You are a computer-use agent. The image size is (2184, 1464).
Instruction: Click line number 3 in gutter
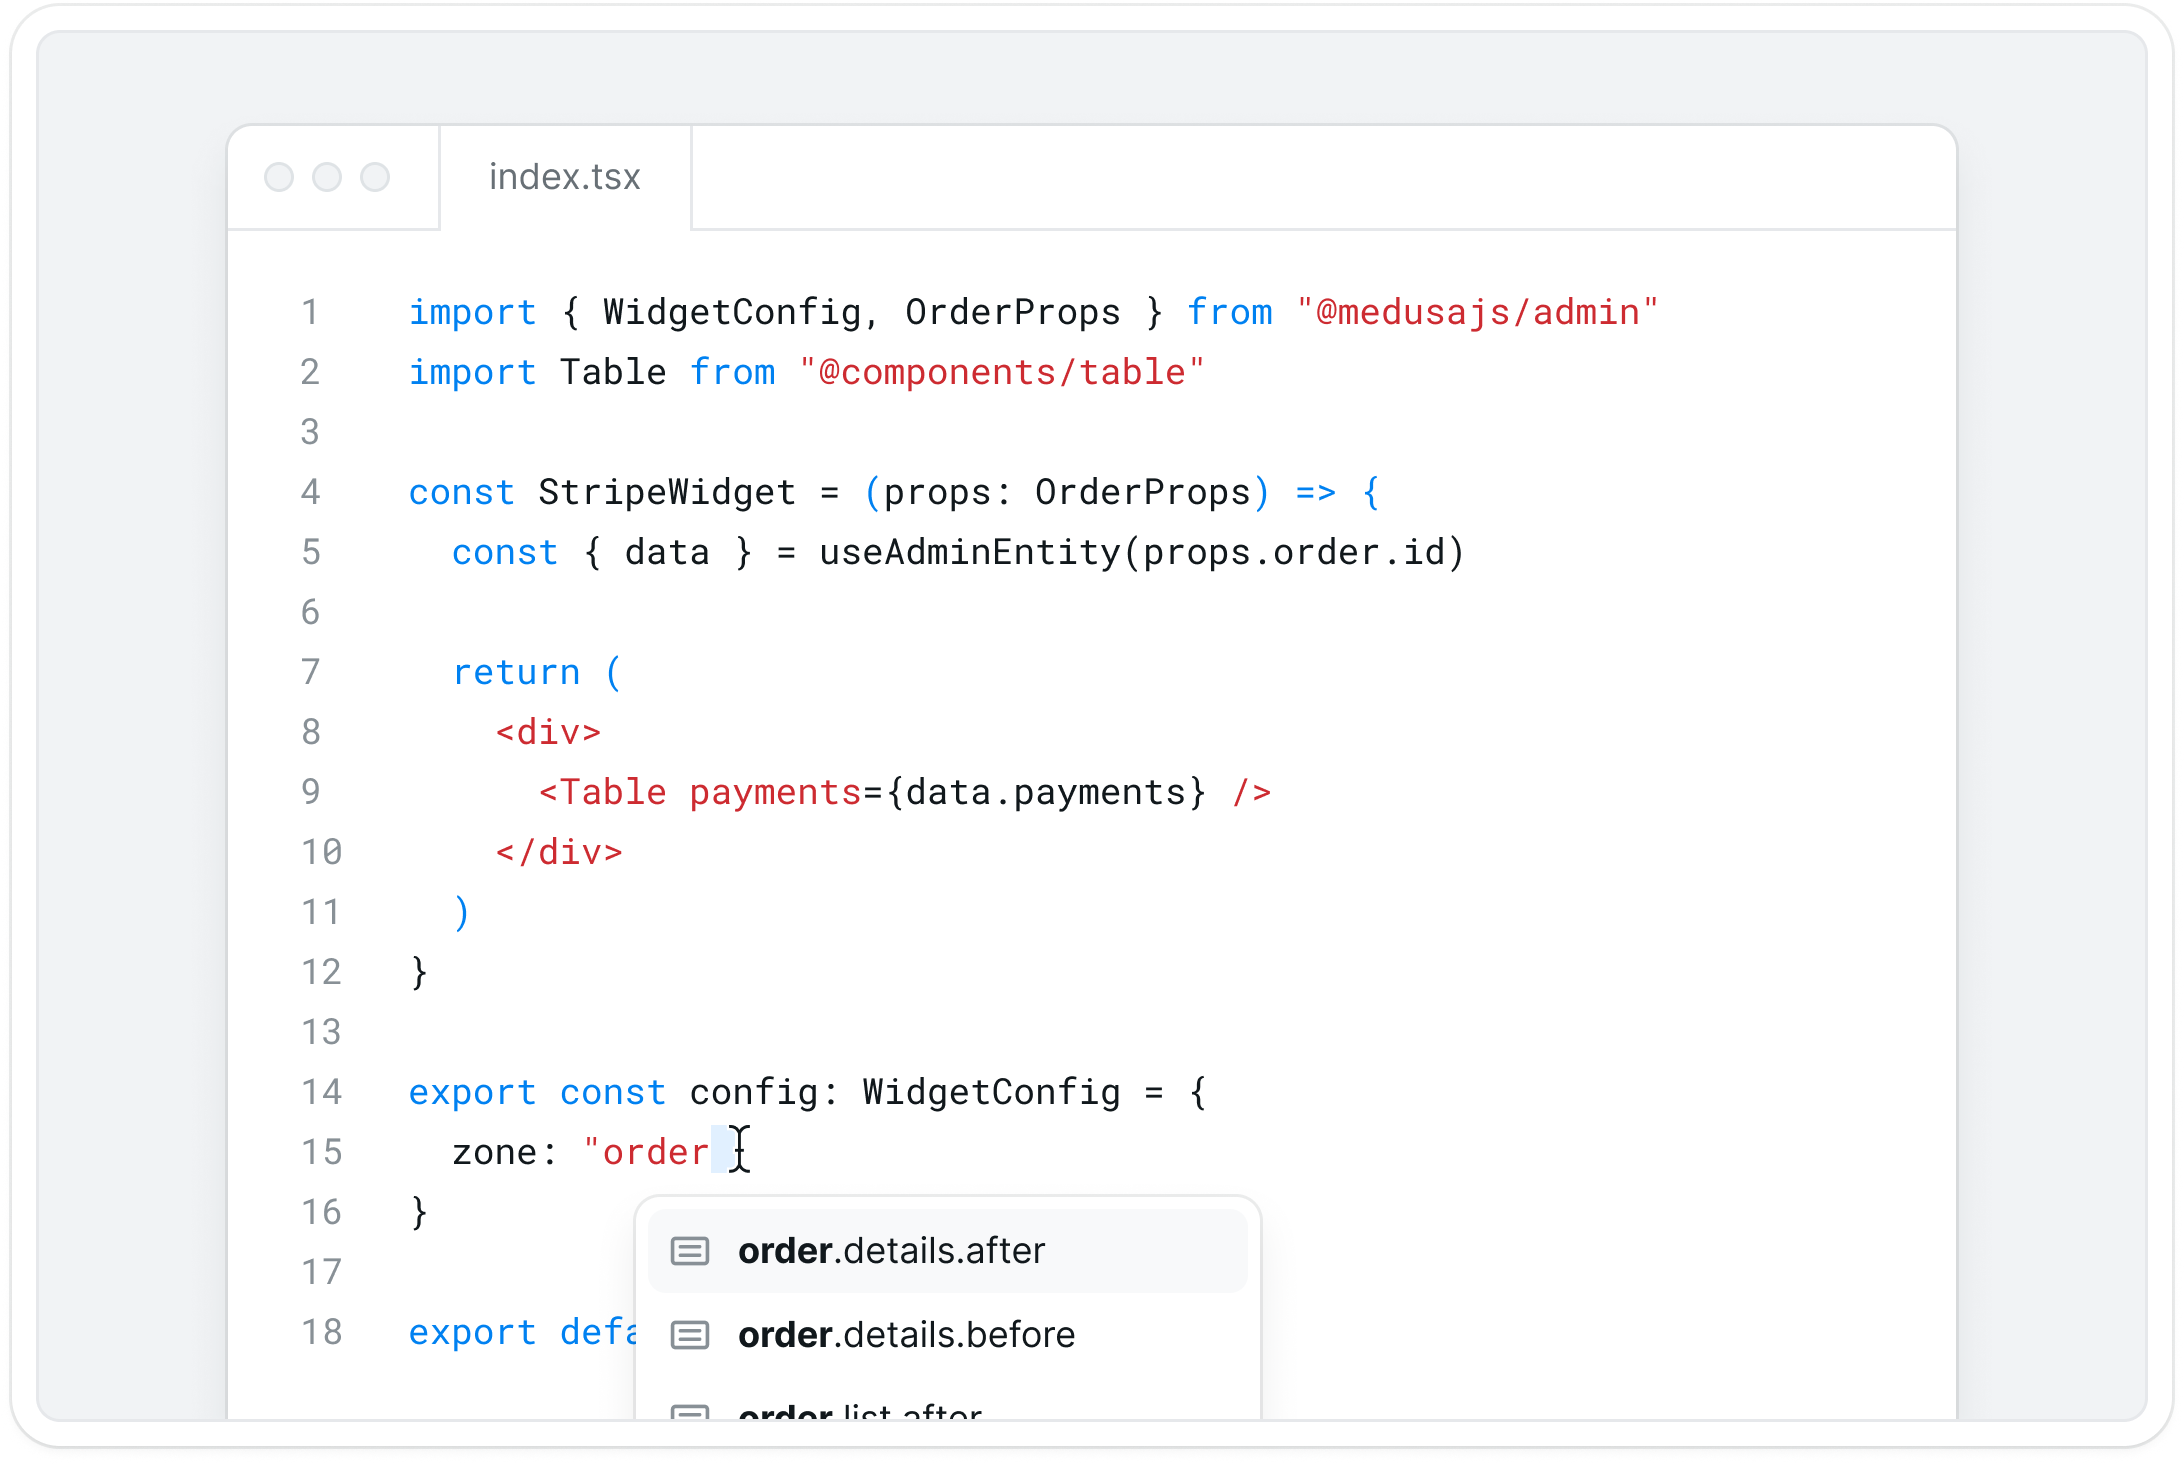click(x=311, y=432)
